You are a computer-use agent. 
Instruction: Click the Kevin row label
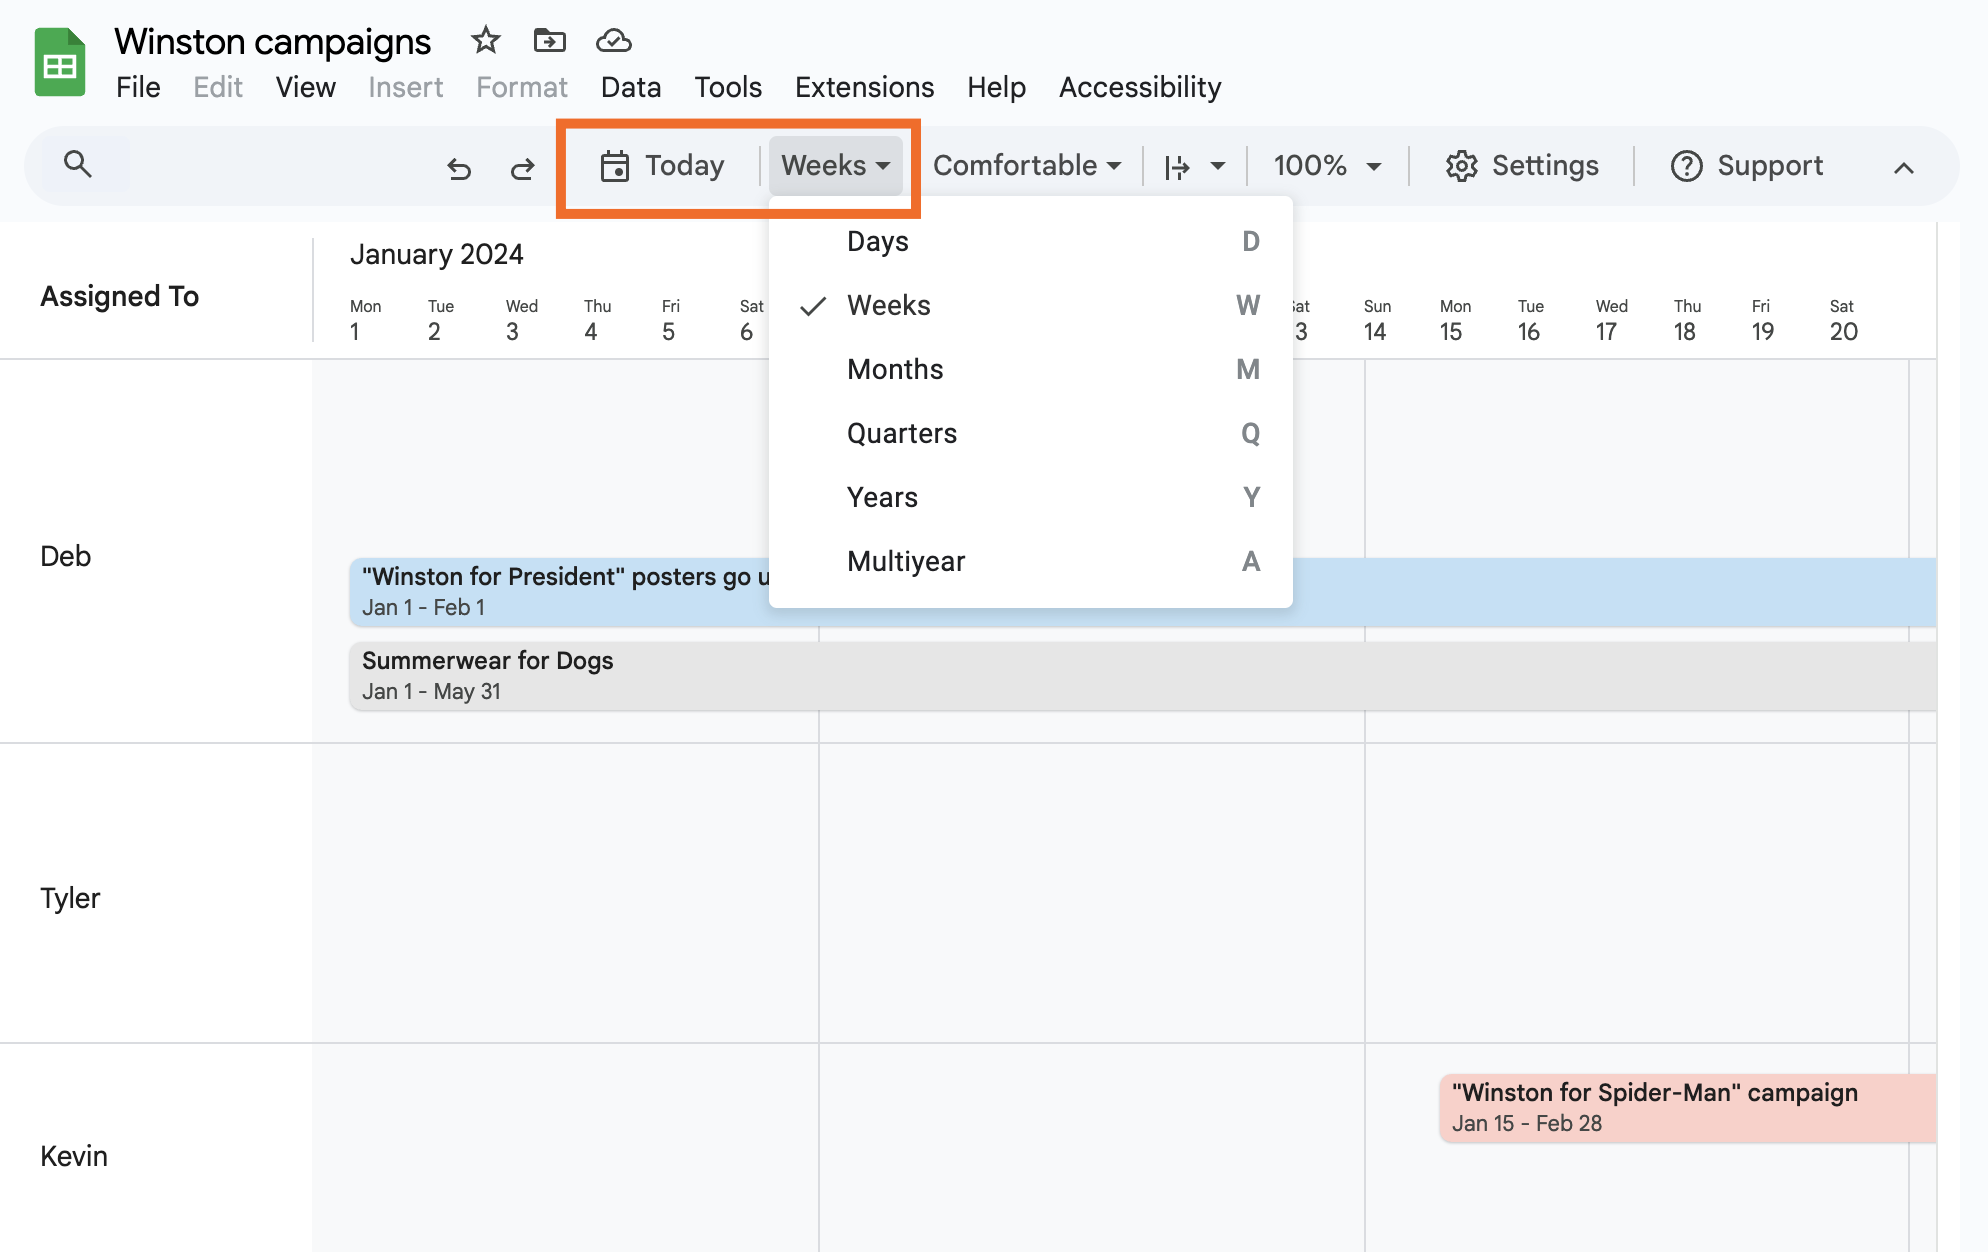[x=74, y=1156]
